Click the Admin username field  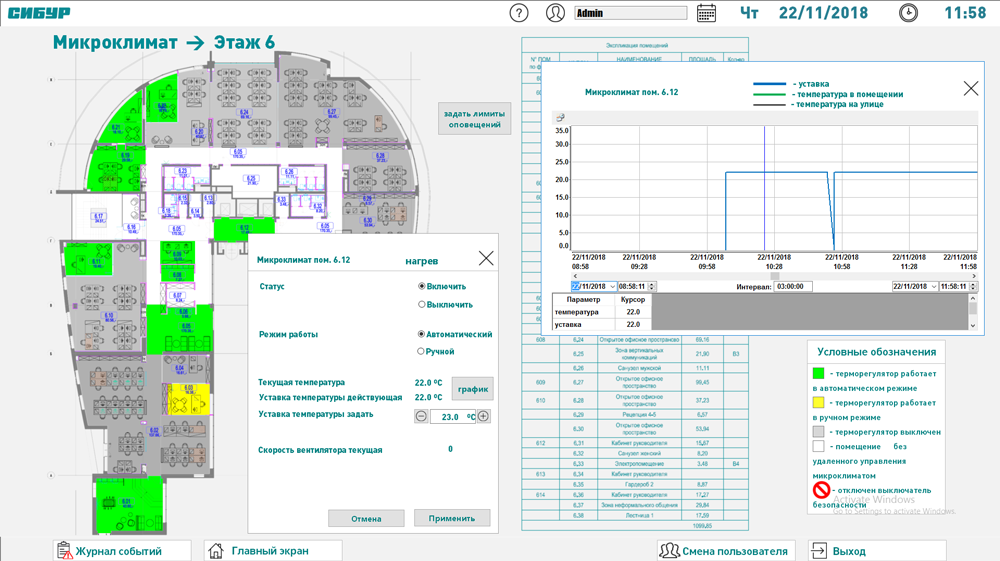pos(631,13)
